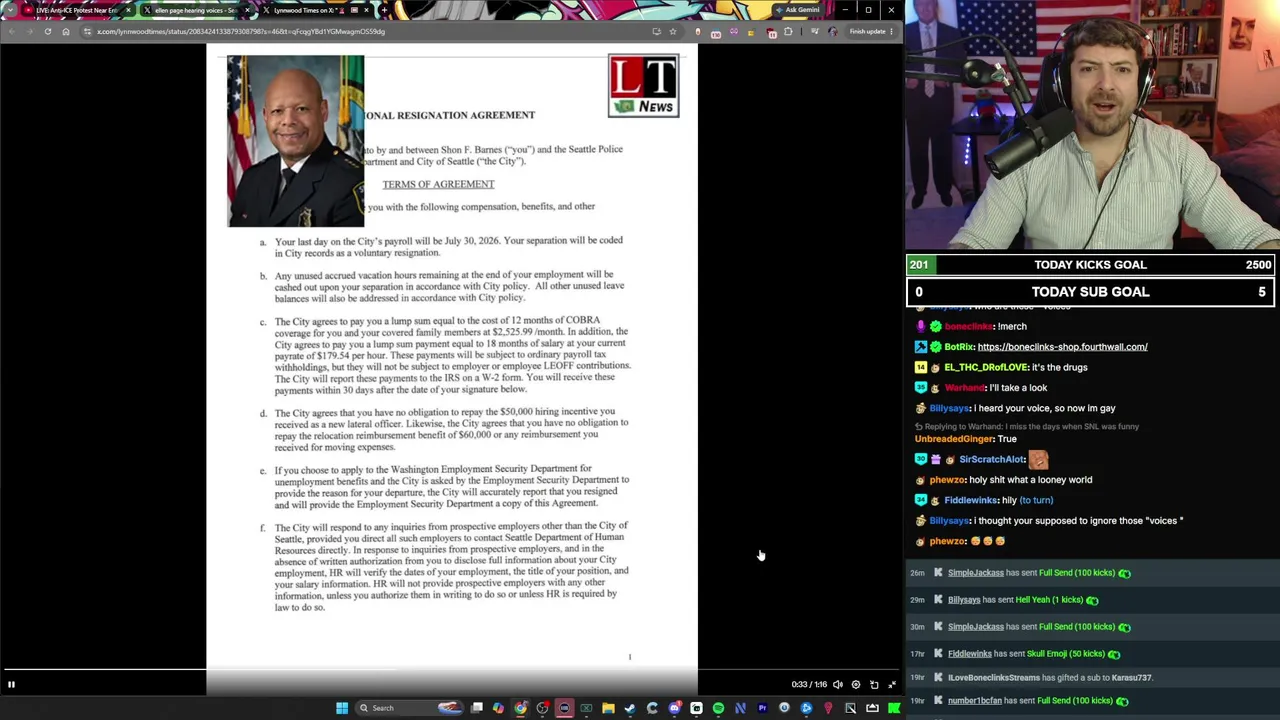Pause the playing video
1280x720 pixels.
11,685
